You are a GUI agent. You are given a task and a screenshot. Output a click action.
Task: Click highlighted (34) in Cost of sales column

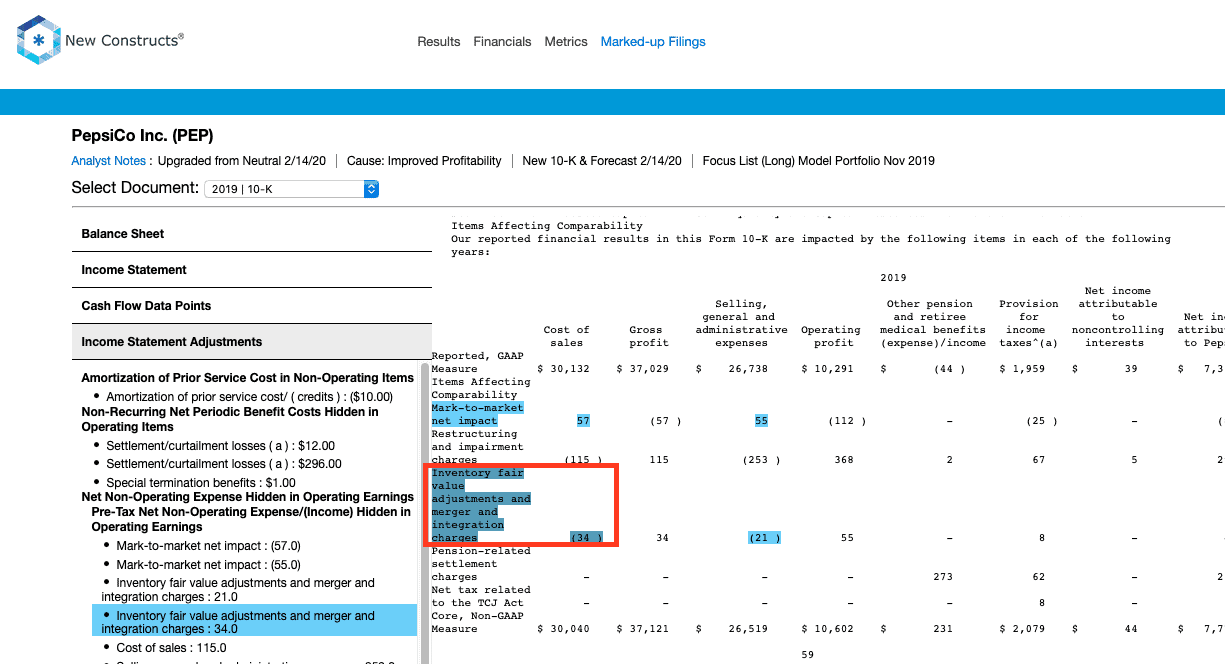coord(586,538)
